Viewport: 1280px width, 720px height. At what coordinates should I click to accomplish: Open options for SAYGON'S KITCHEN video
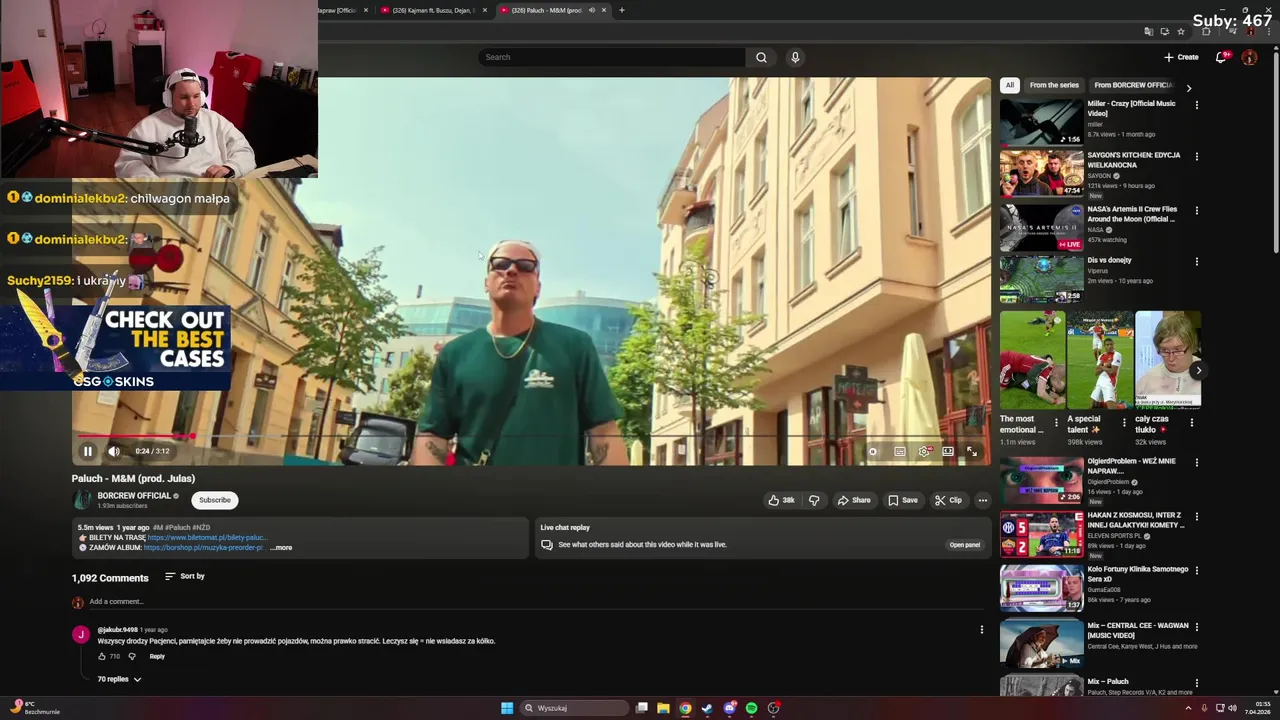coord(1196,157)
